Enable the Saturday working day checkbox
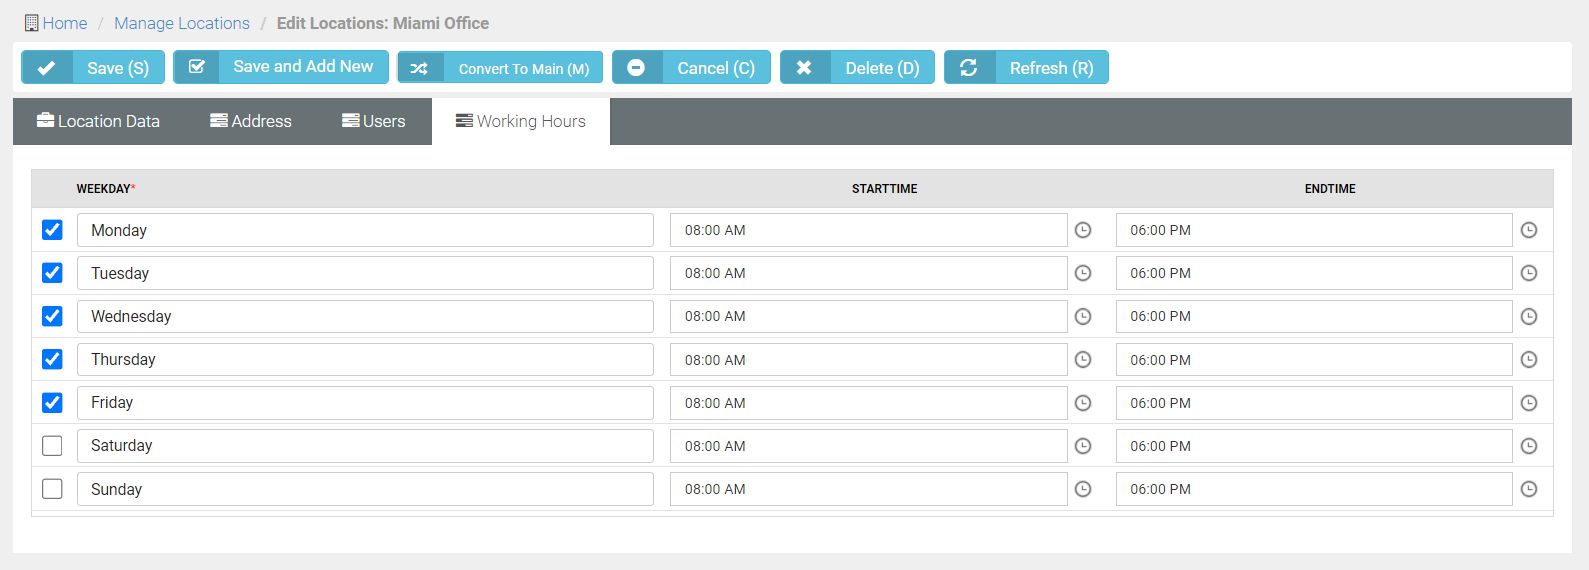 click(52, 446)
